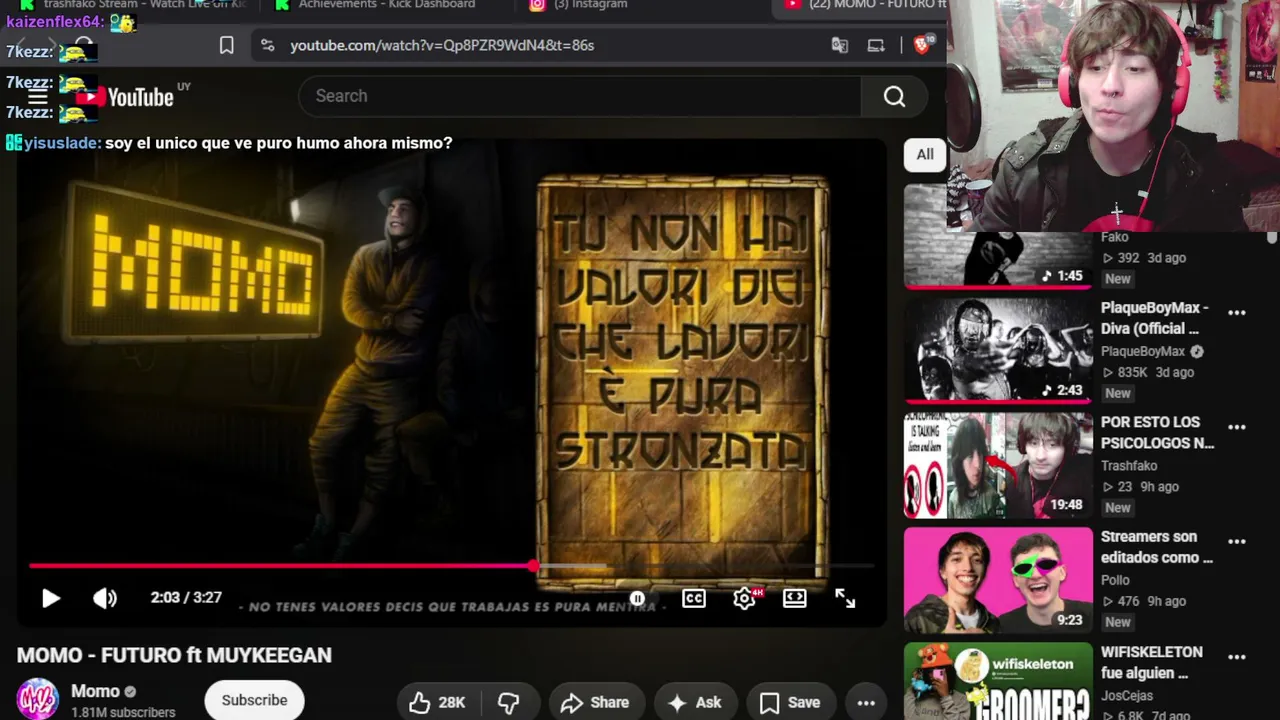This screenshot has width=1280, height=720.
Task: Open the player settings gear
Action: (745, 598)
